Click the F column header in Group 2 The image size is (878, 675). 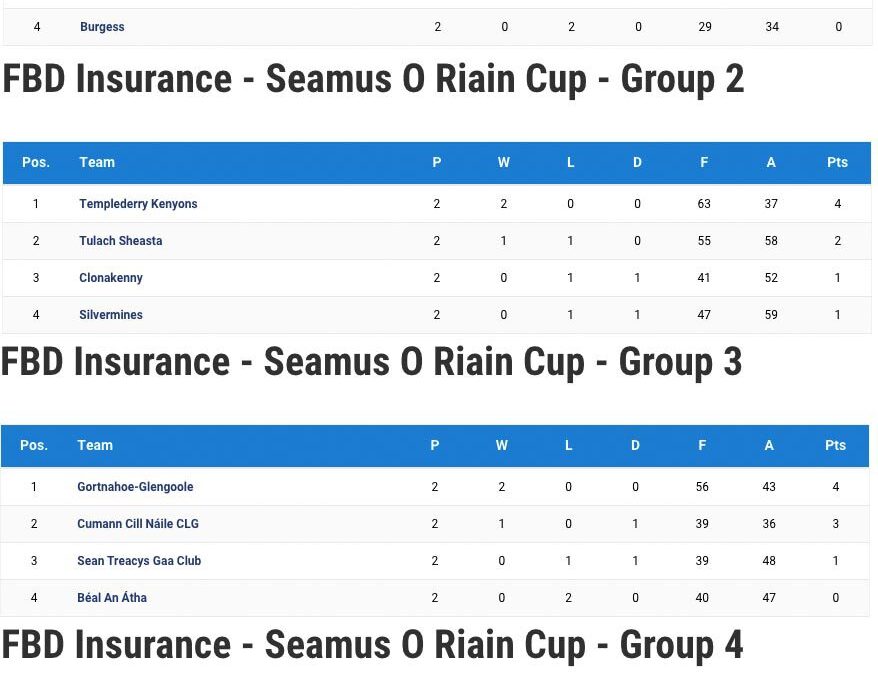[x=704, y=162]
